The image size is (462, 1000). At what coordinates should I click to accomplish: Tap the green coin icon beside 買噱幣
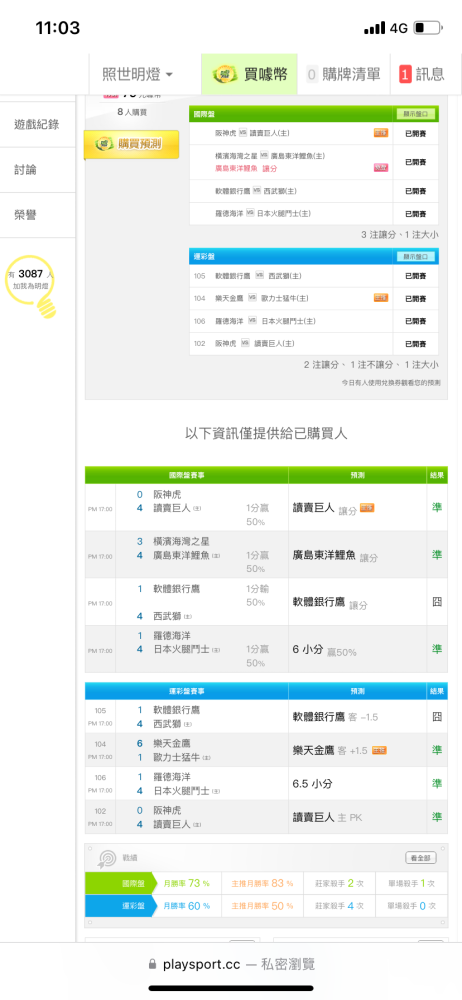(225, 74)
